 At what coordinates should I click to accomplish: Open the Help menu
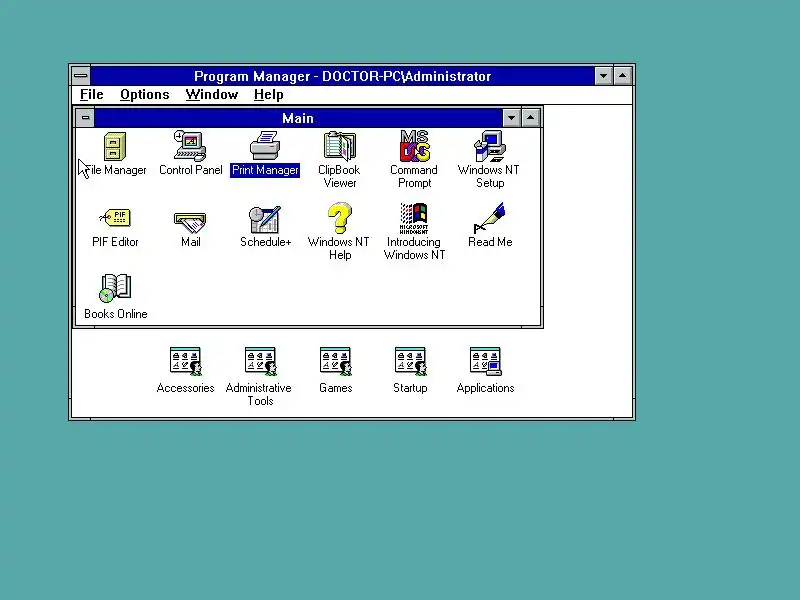[x=268, y=95]
